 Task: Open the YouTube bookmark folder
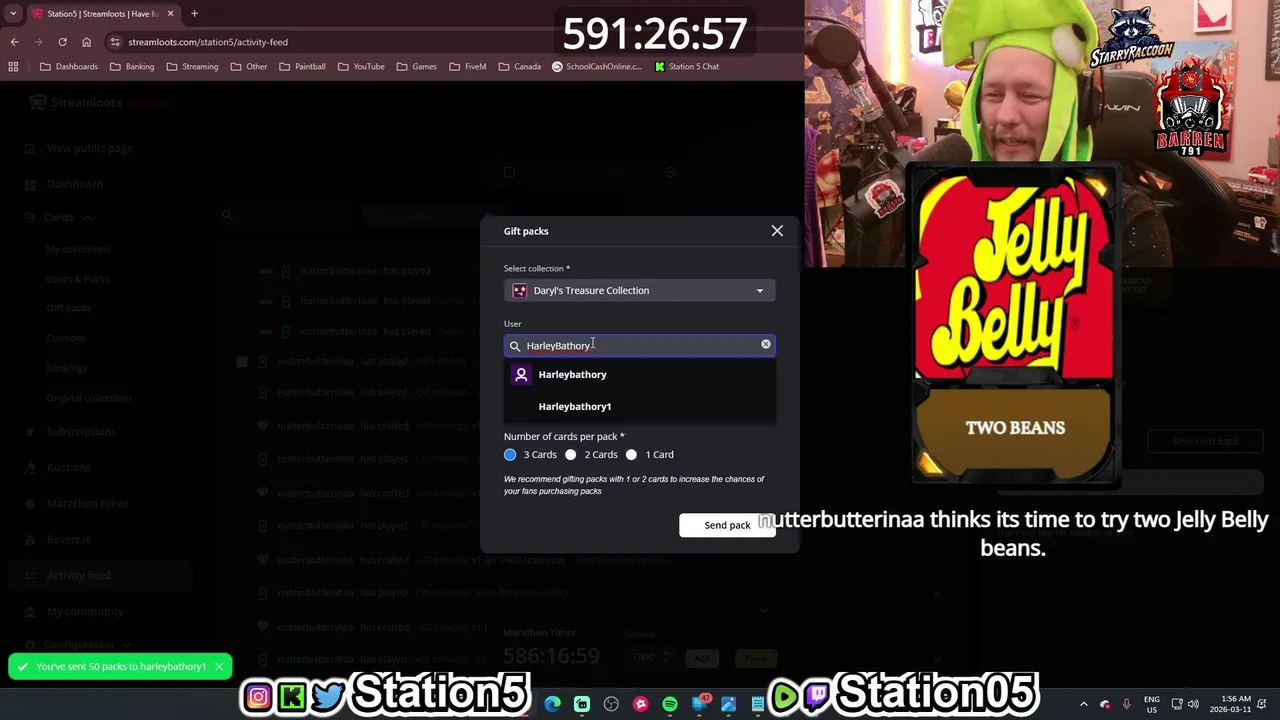click(x=361, y=67)
